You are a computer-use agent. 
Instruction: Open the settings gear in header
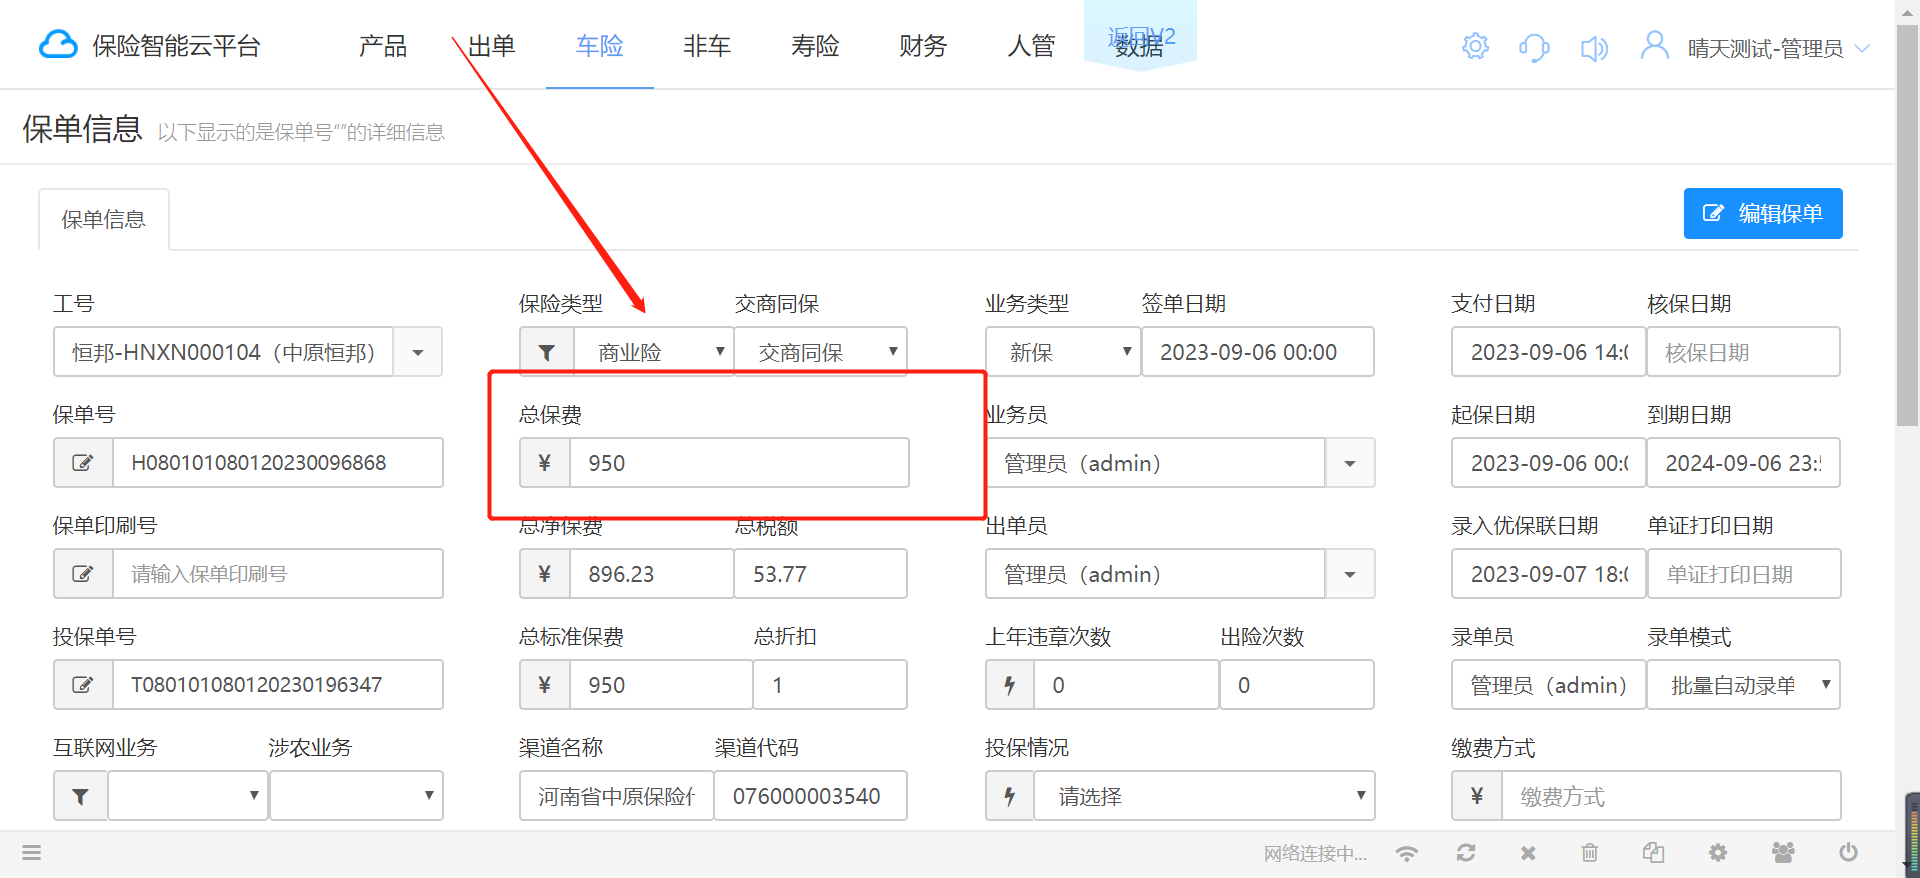point(1475,46)
